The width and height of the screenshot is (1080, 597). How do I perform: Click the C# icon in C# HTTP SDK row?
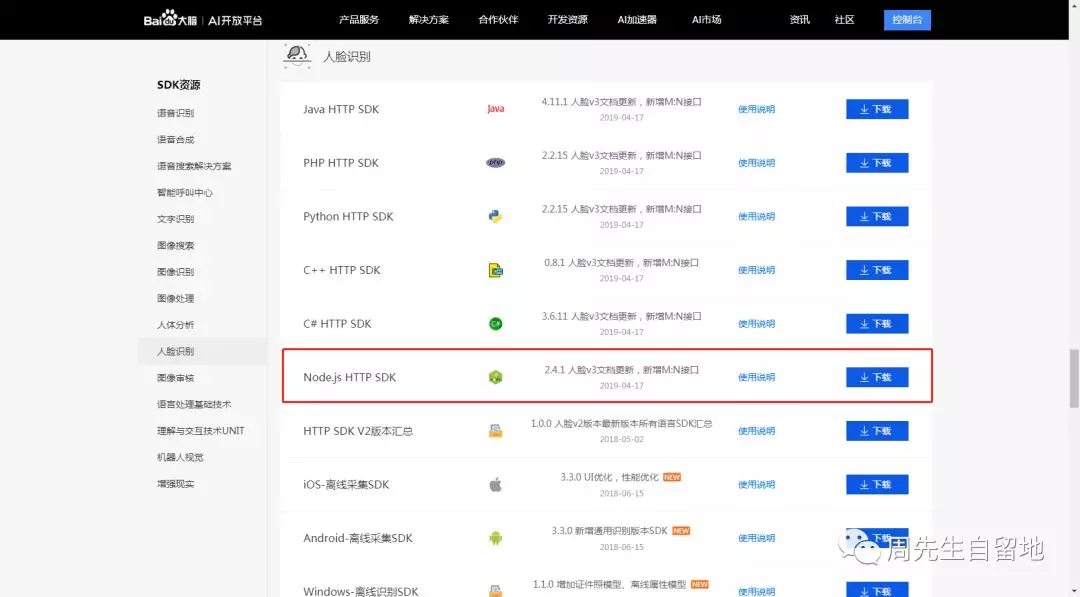[x=495, y=324]
